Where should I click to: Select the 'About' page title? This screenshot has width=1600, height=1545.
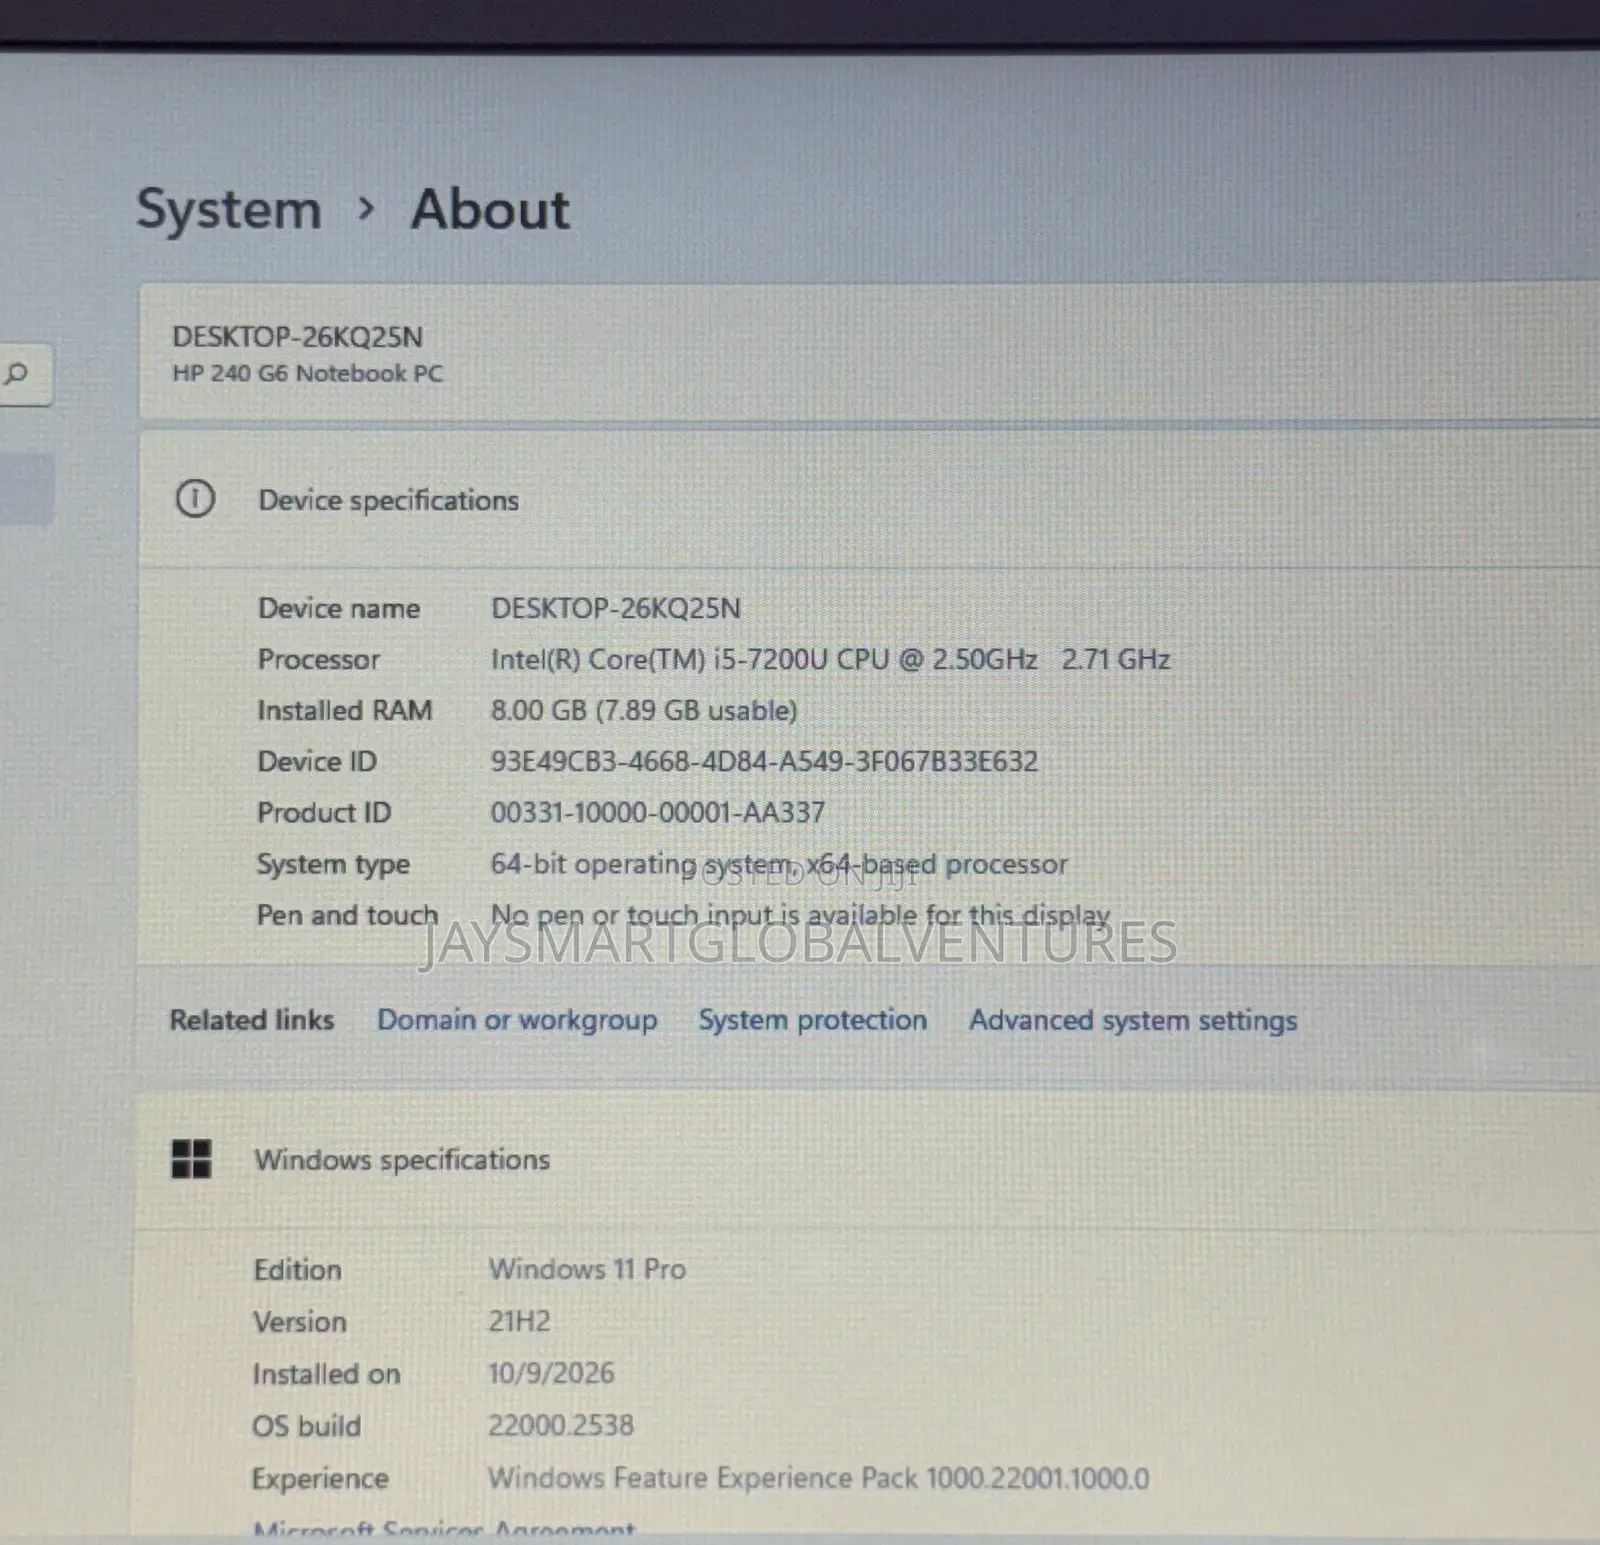(490, 210)
